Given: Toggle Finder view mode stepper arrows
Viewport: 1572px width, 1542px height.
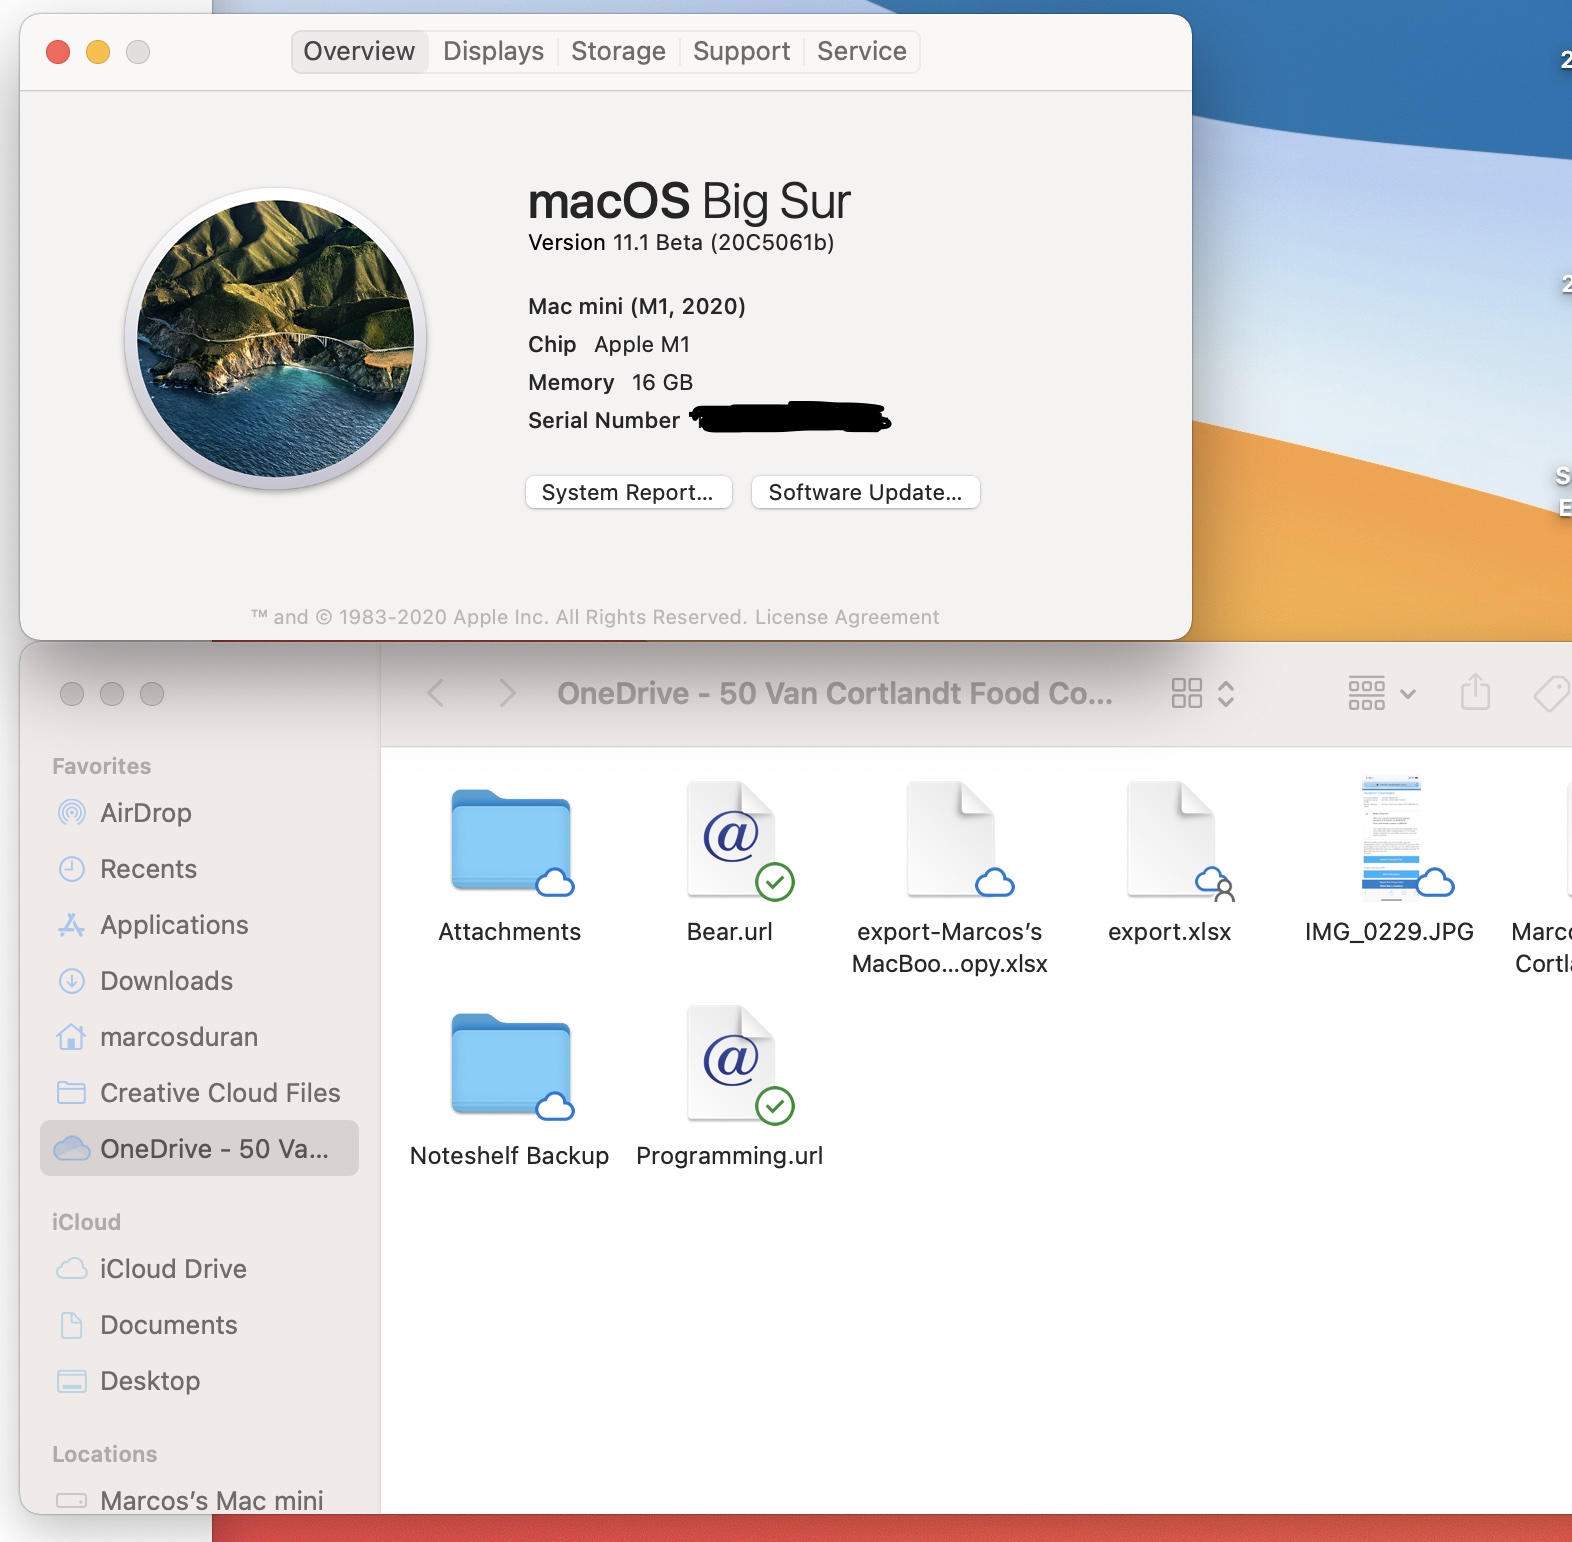Looking at the screenshot, I should (x=1226, y=693).
